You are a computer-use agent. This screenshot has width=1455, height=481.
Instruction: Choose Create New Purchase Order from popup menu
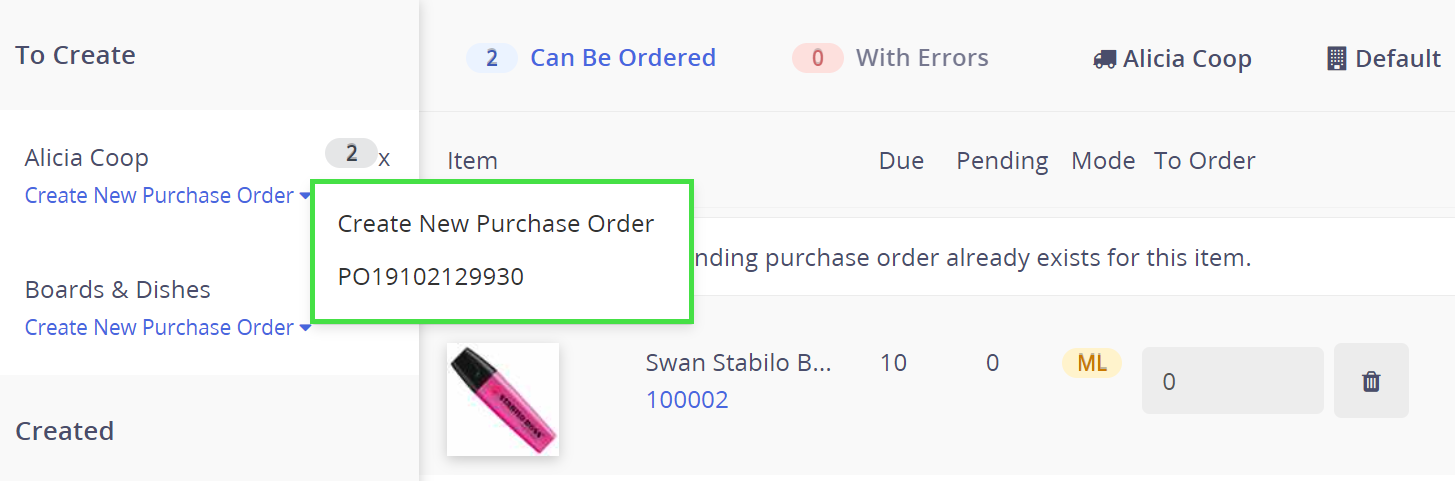pos(496,224)
